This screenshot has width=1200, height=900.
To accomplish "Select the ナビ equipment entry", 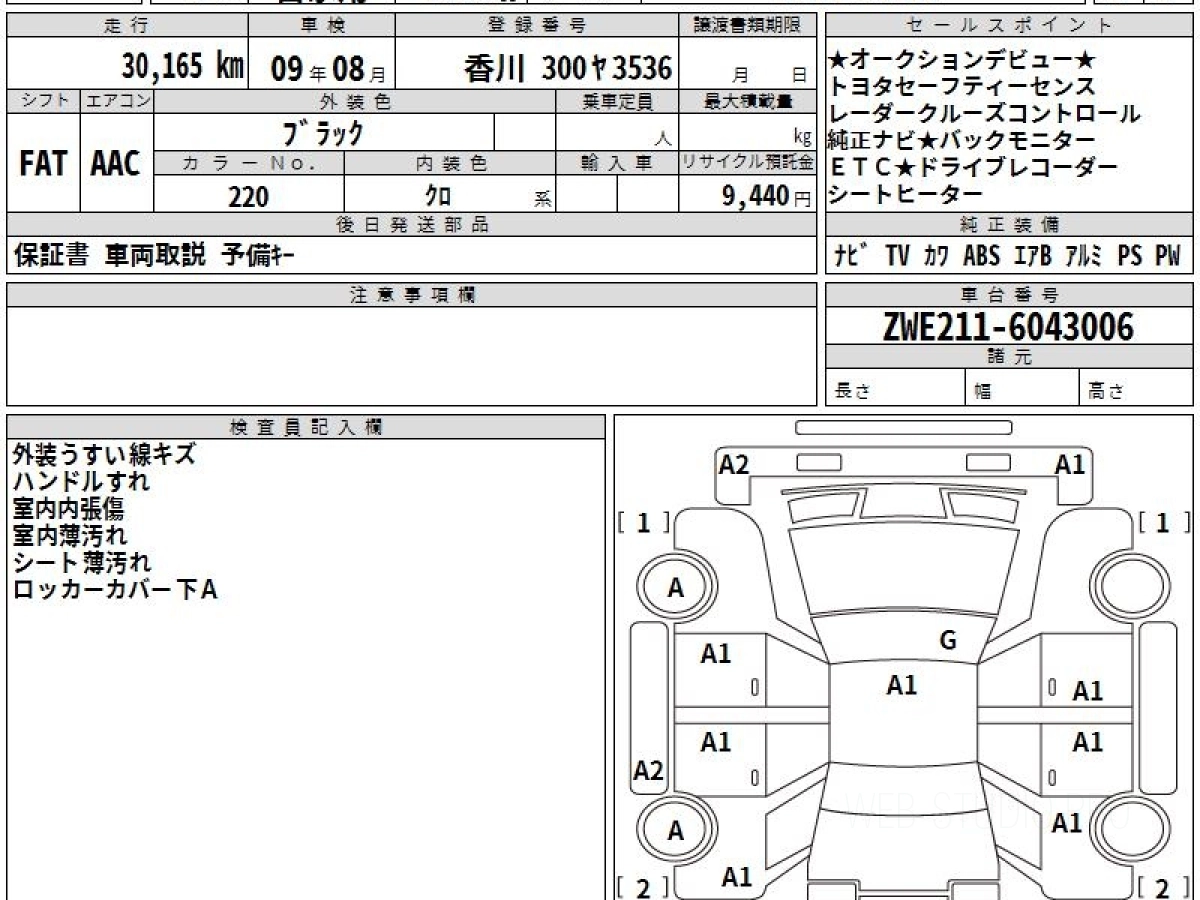I will pyautogui.click(x=850, y=256).
